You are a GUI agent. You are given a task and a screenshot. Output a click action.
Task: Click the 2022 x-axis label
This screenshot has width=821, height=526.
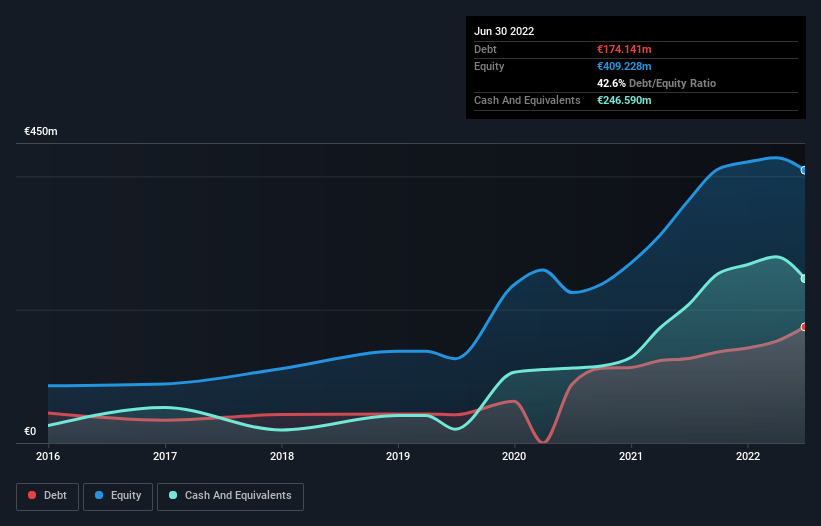[748, 456]
